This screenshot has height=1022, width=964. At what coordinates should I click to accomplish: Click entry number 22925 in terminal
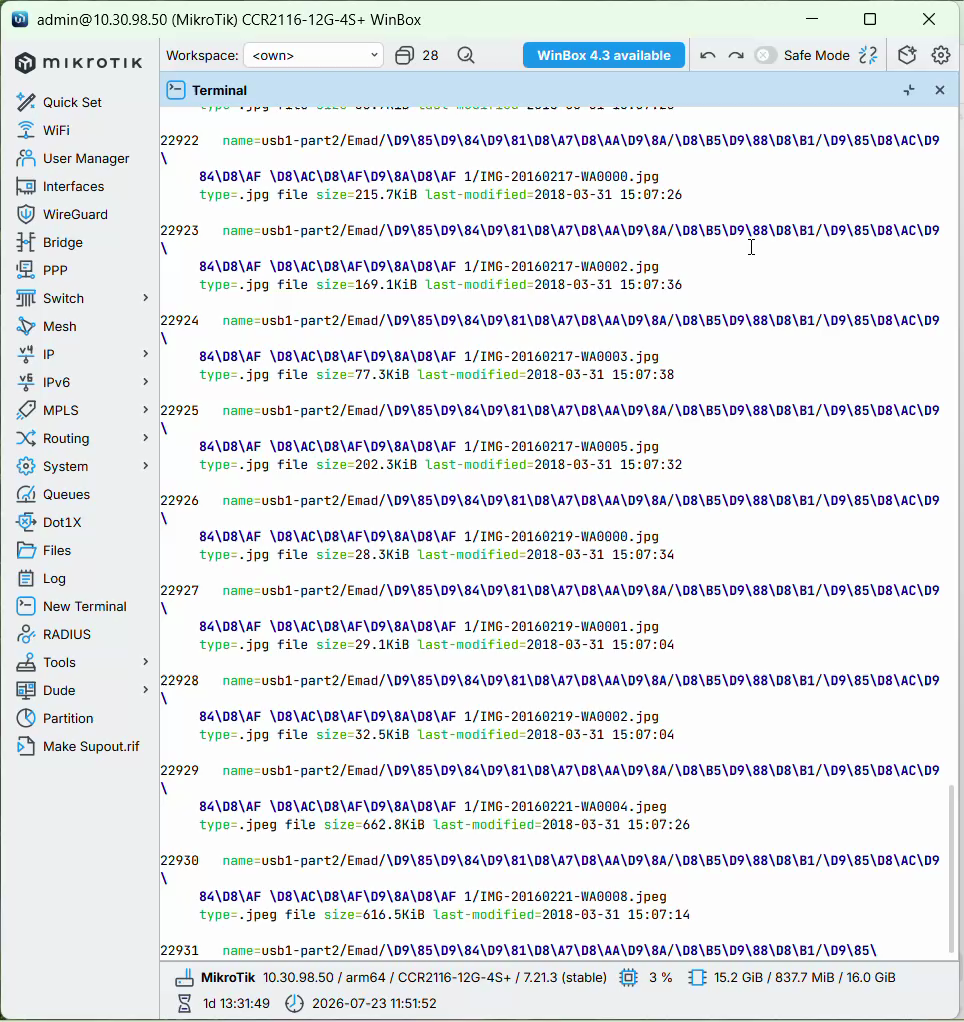[179, 411]
